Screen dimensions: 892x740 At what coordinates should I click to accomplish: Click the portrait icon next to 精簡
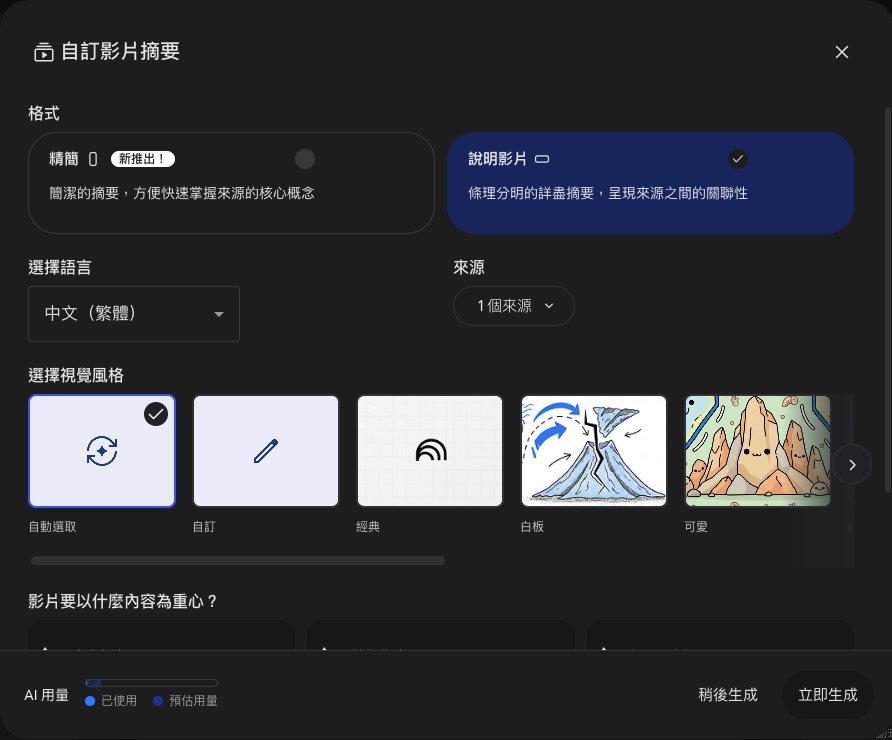[93, 159]
